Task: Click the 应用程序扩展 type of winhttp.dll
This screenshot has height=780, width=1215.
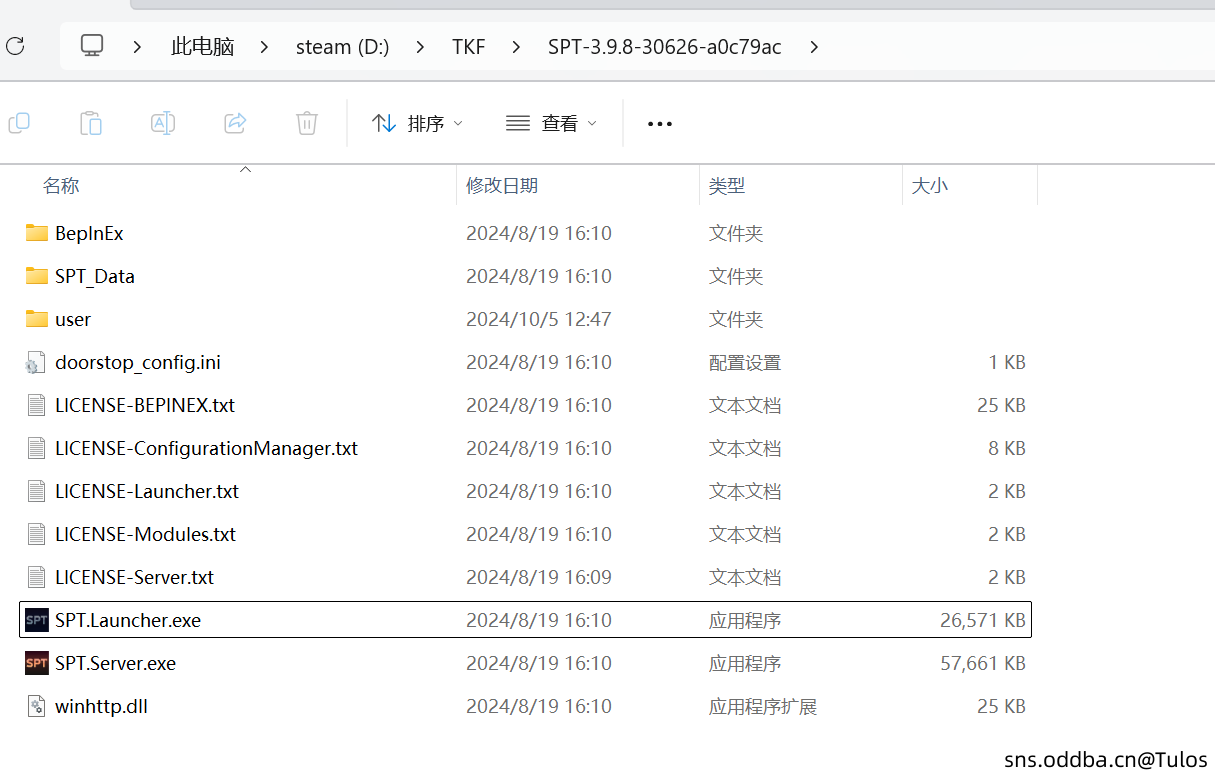Action: [x=763, y=706]
